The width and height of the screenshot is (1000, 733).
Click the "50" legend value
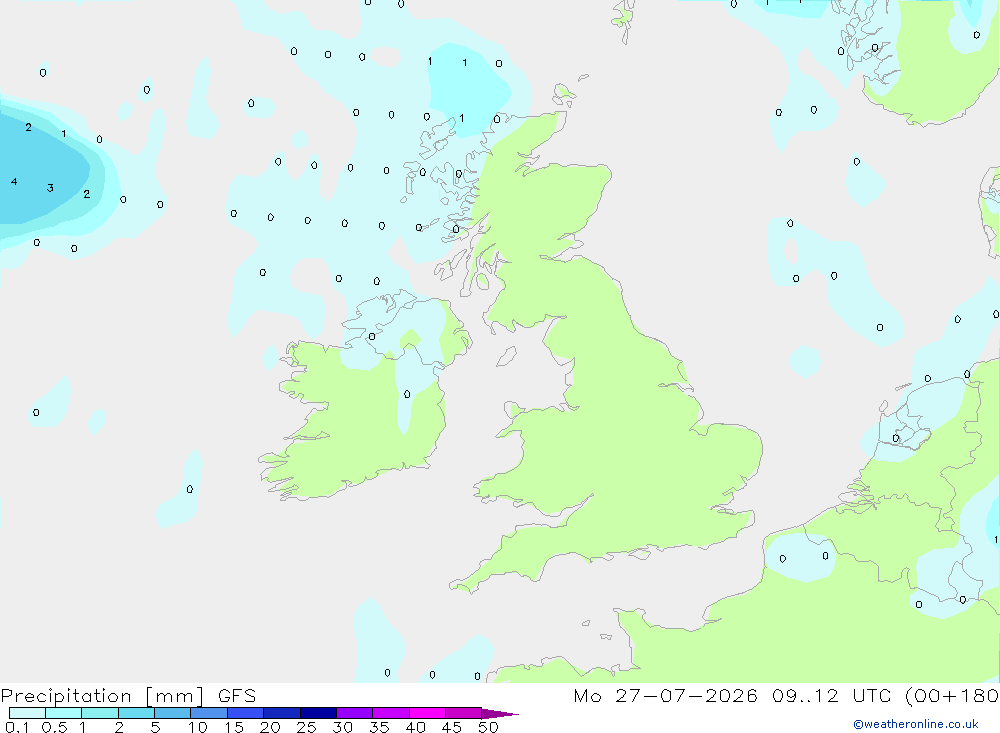(488, 727)
